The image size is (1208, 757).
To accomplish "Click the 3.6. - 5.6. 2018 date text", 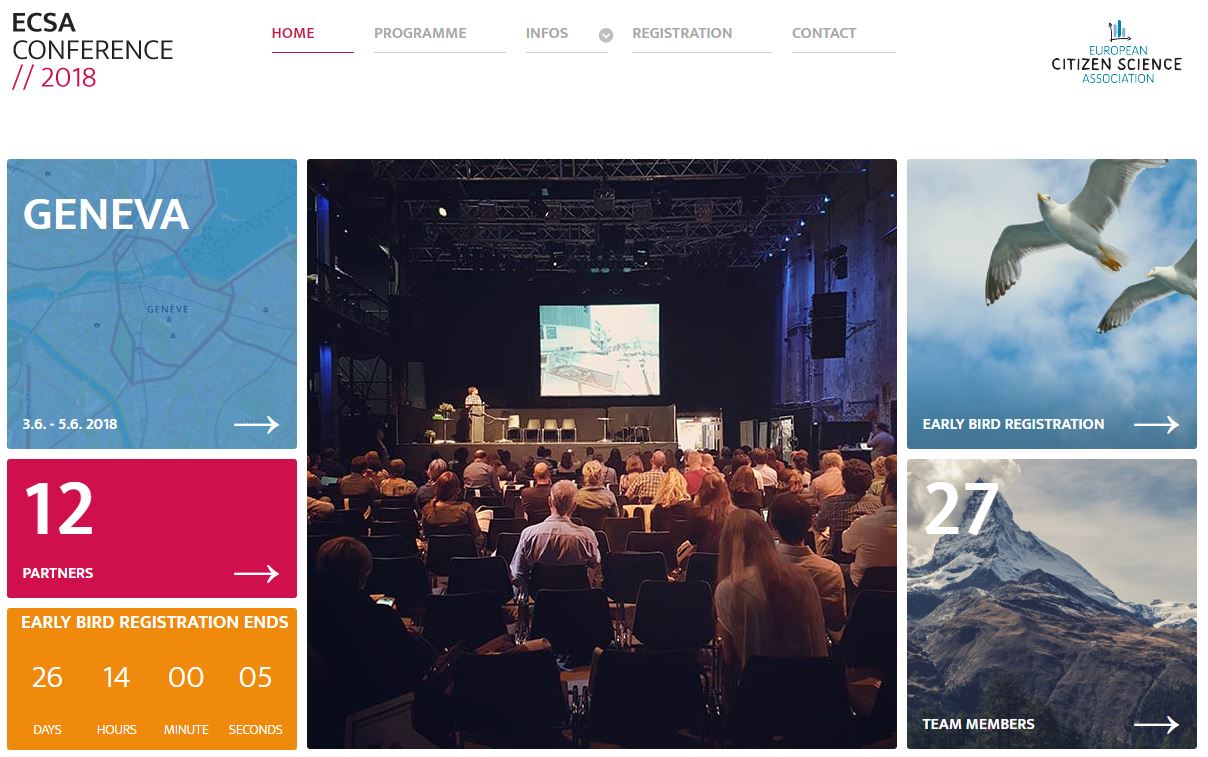I will (x=70, y=424).
